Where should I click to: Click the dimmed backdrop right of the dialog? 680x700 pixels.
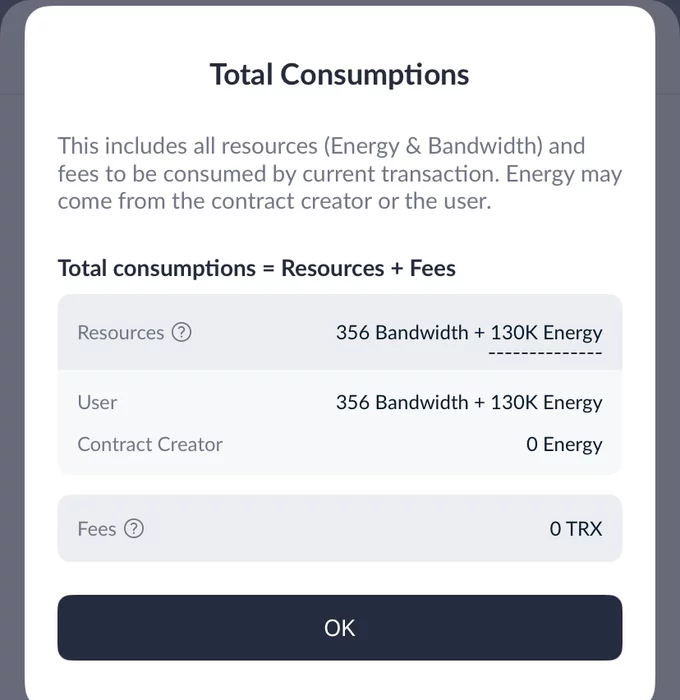(668, 350)
